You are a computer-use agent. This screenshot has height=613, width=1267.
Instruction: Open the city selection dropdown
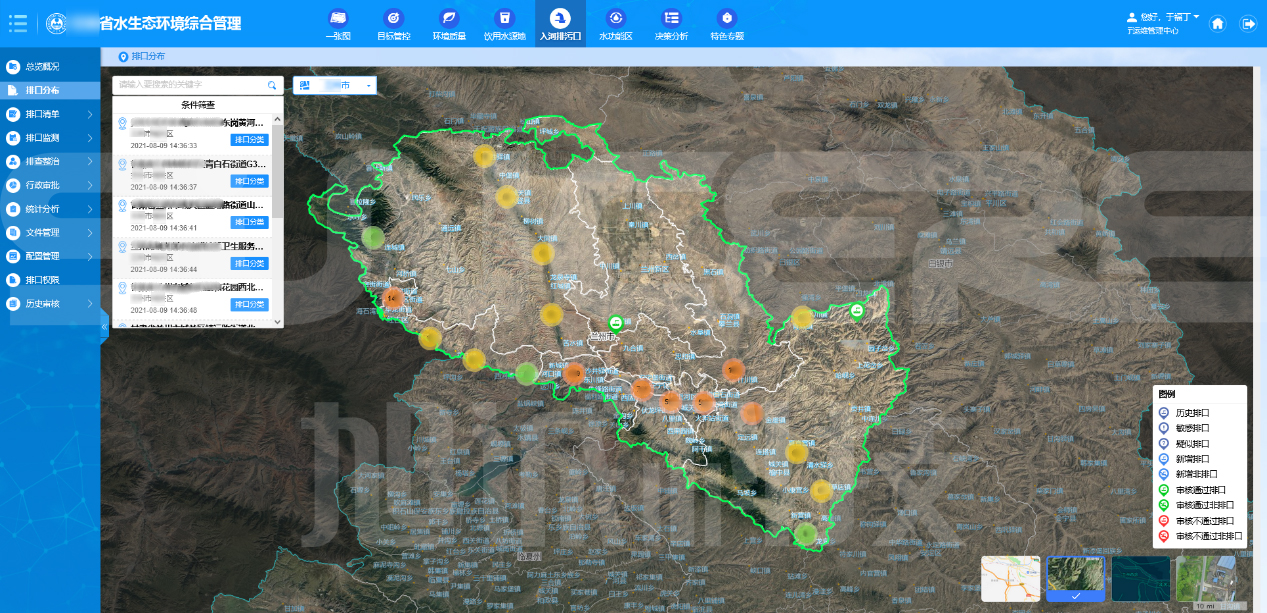coord(335,86)
